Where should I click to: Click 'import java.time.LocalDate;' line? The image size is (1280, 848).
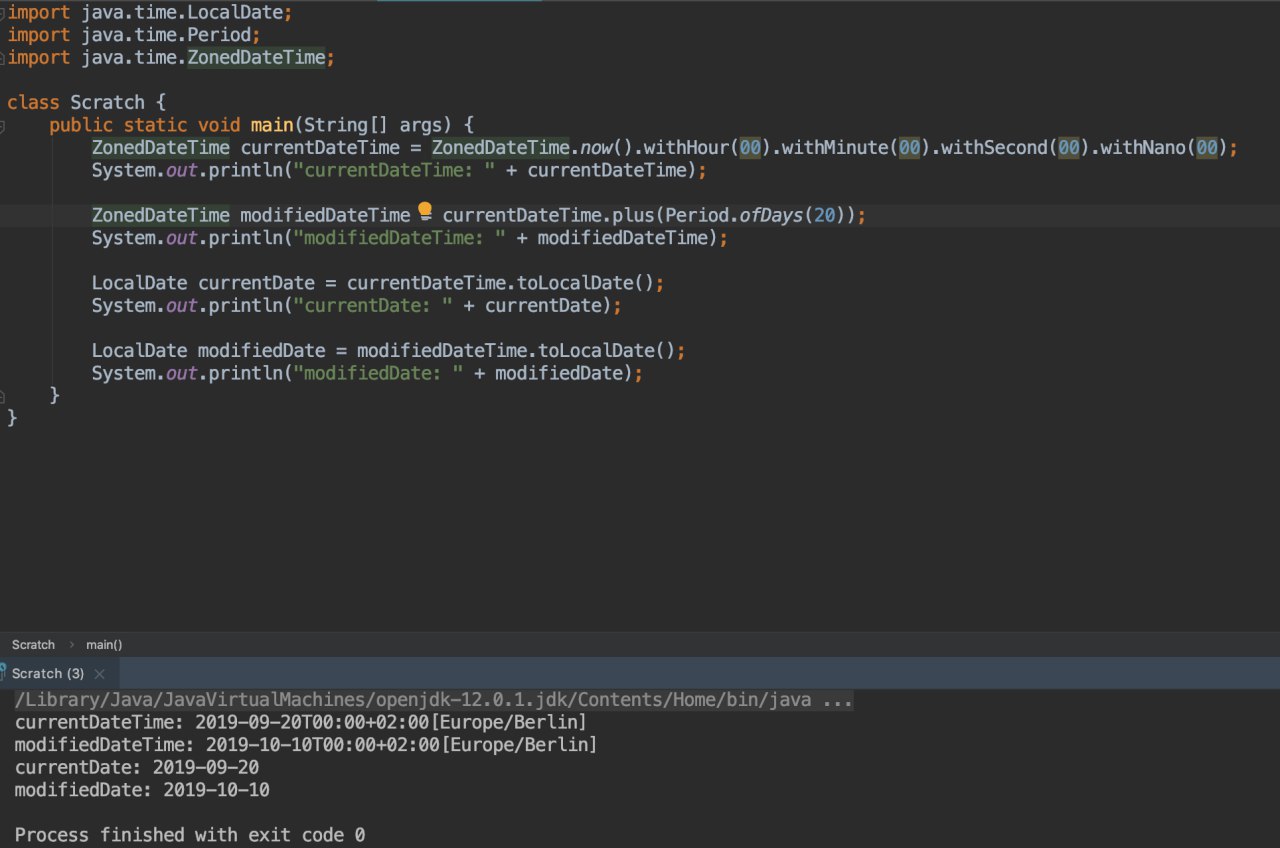[151, 13]
